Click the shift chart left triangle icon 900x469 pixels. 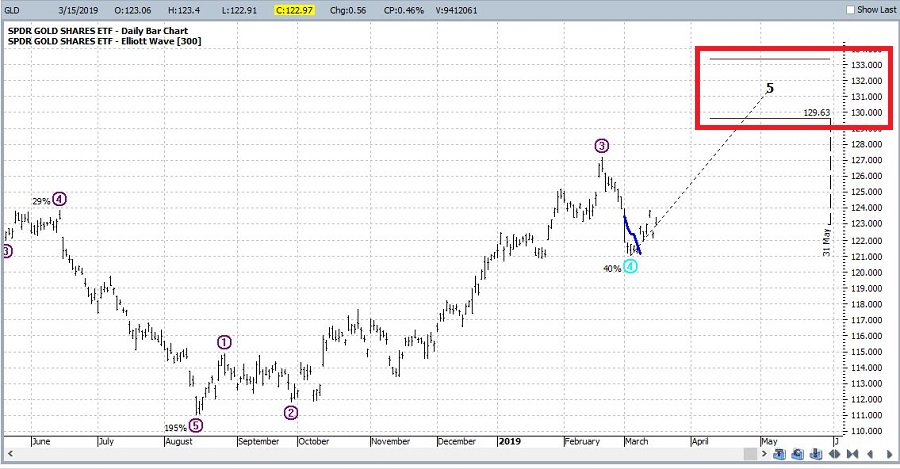click(870, 455)
